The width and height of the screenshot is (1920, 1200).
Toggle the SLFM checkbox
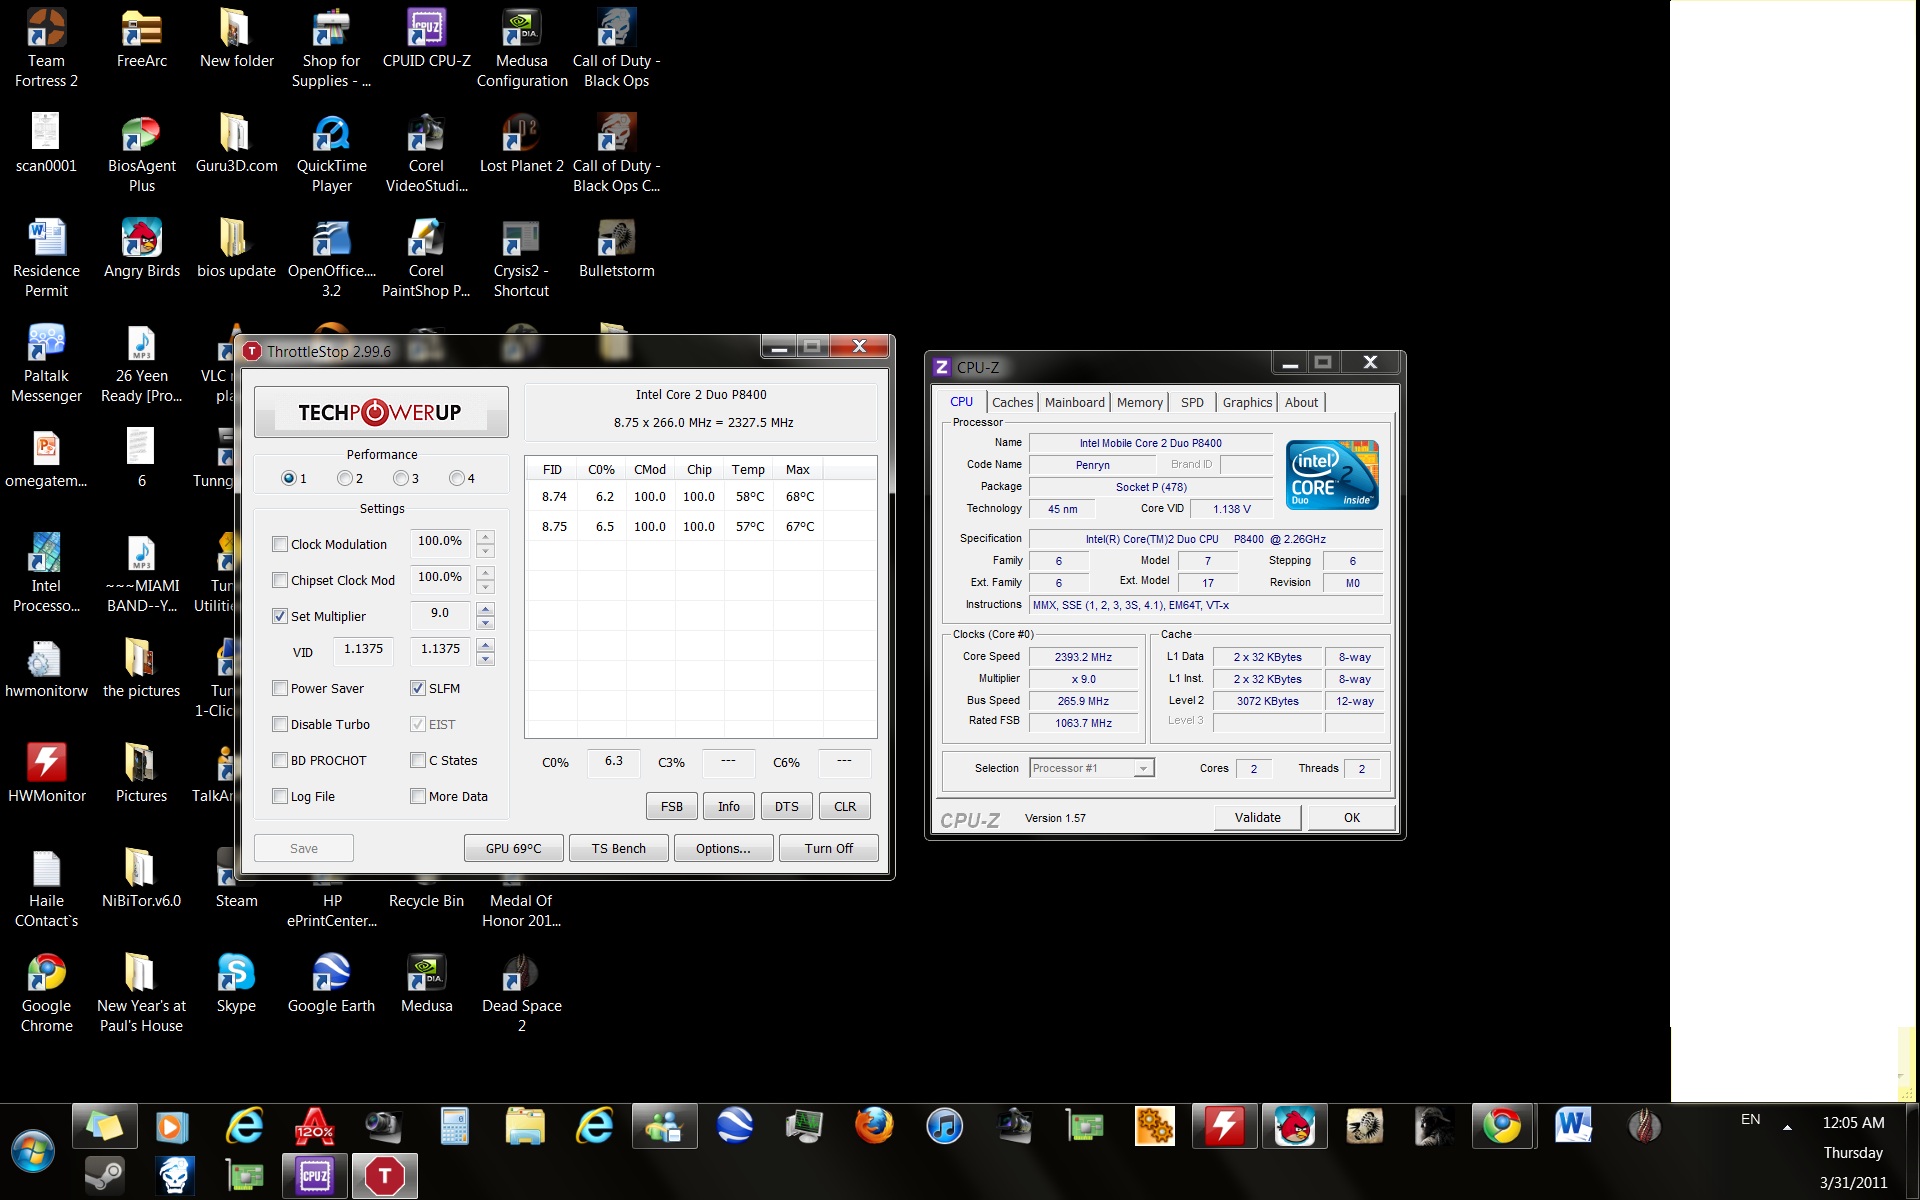(x=418, y=688)
